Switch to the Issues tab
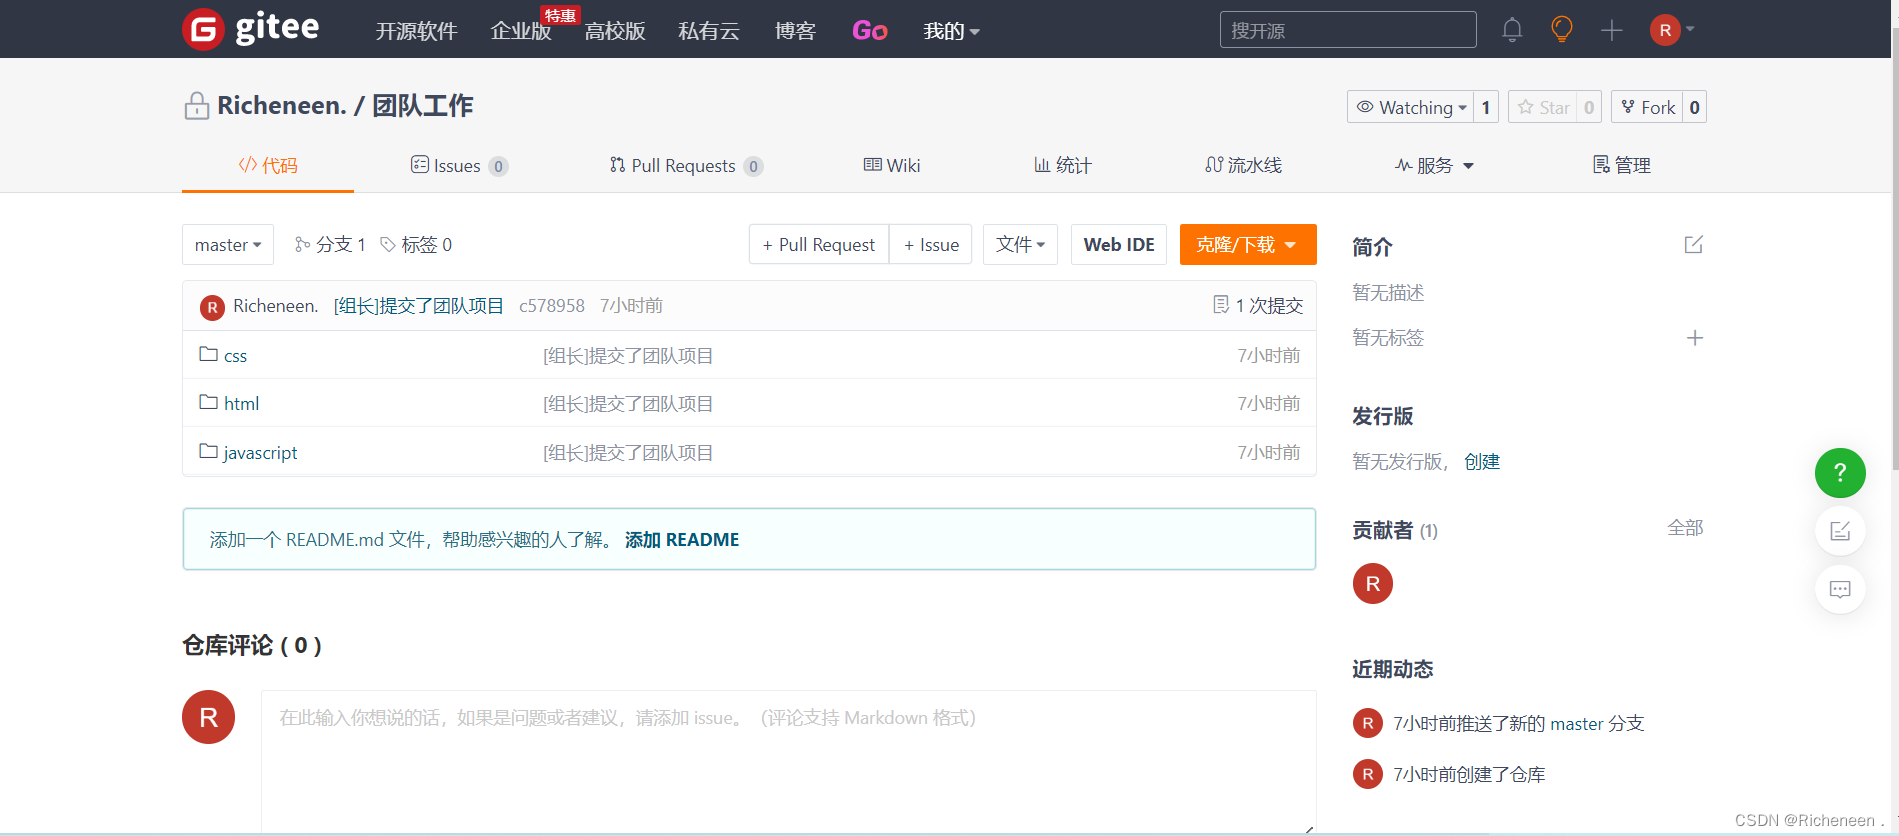The width and height of the screenshot is (1899, 836). (459, 166)
